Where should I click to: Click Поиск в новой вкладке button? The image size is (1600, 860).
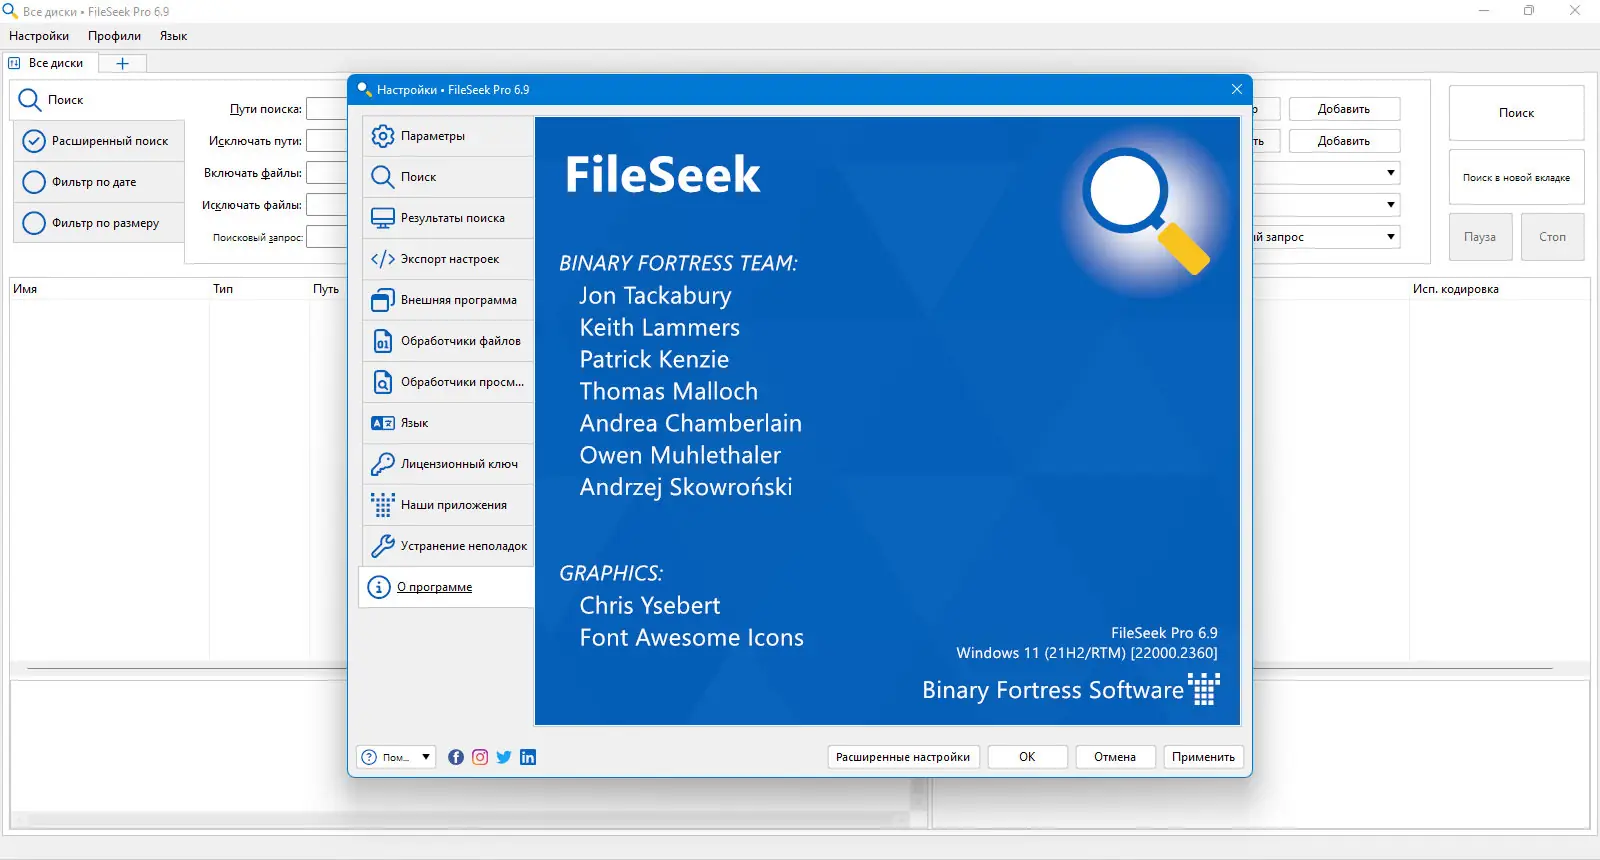pyautogui.click(x=1516, y=178)
